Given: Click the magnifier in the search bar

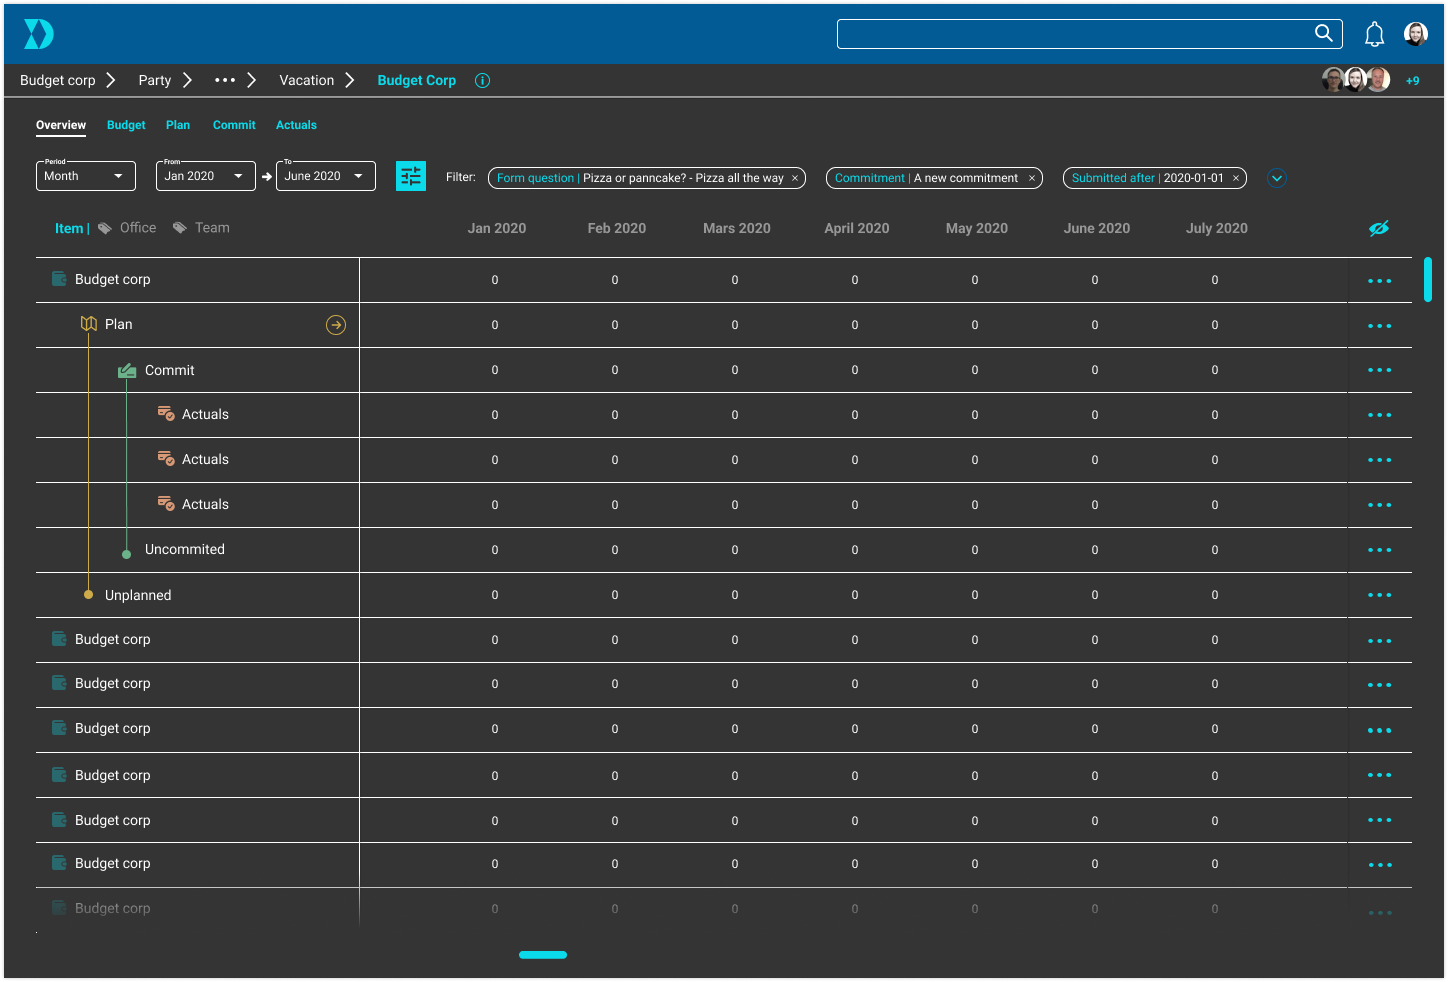Looking at the screenshot, I should point(1323,33).
